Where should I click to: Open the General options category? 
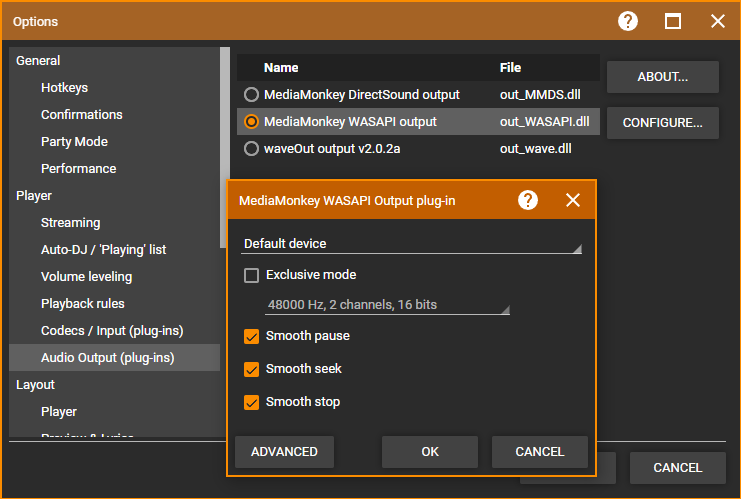38,60
